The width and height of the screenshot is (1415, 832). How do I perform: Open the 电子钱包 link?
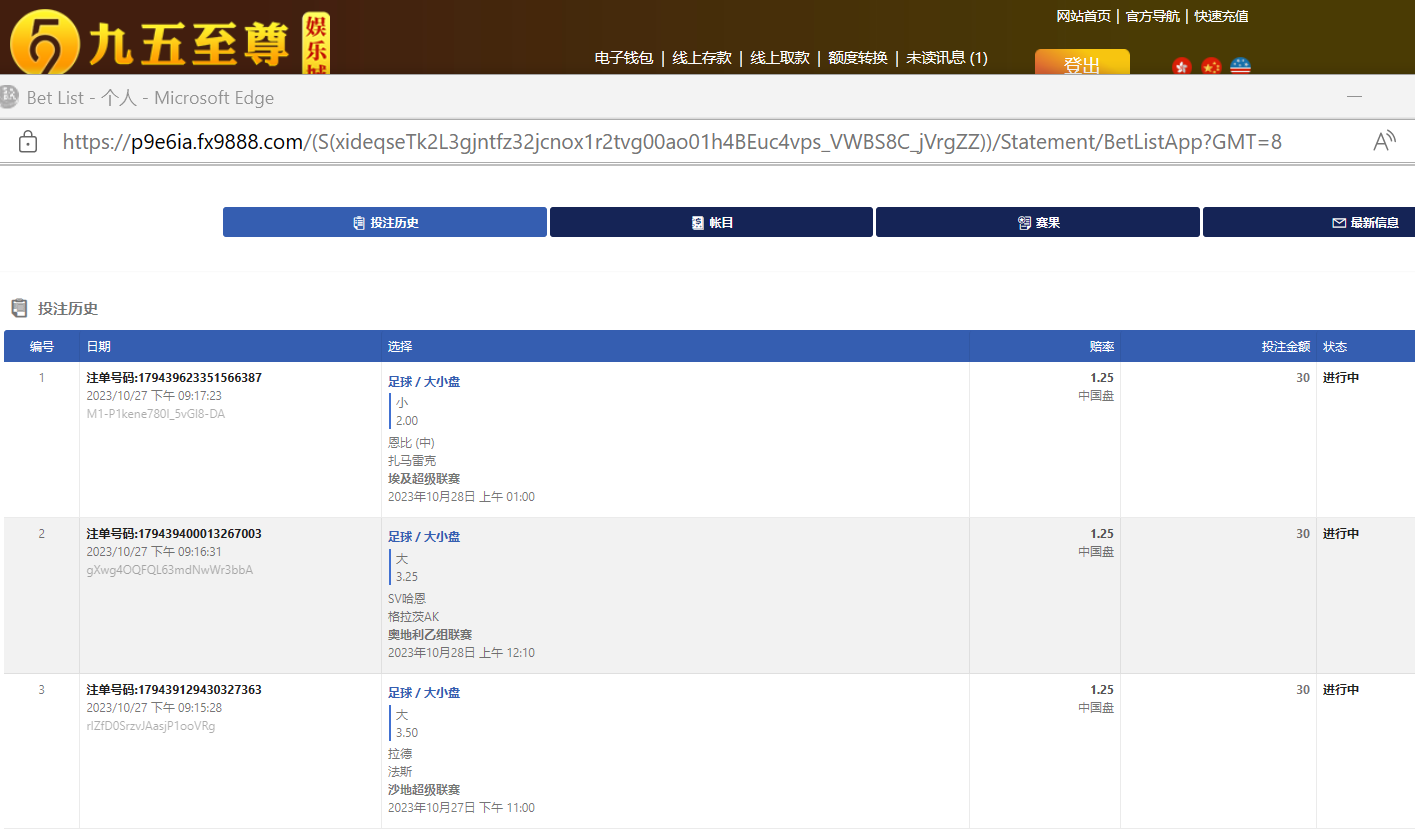point(623,58)
